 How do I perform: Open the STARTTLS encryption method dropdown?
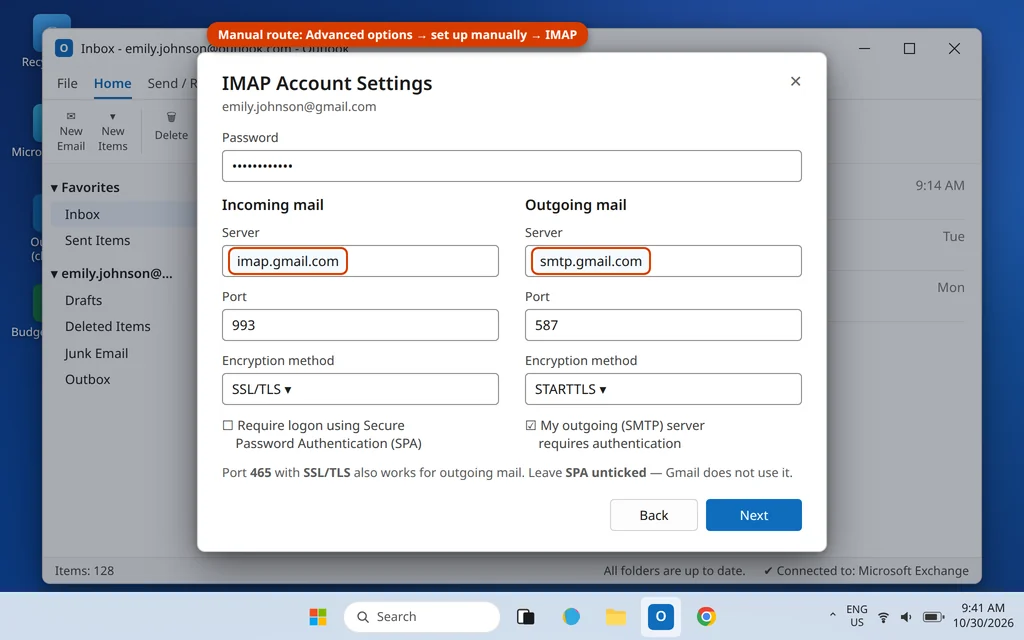pos(663,389)
